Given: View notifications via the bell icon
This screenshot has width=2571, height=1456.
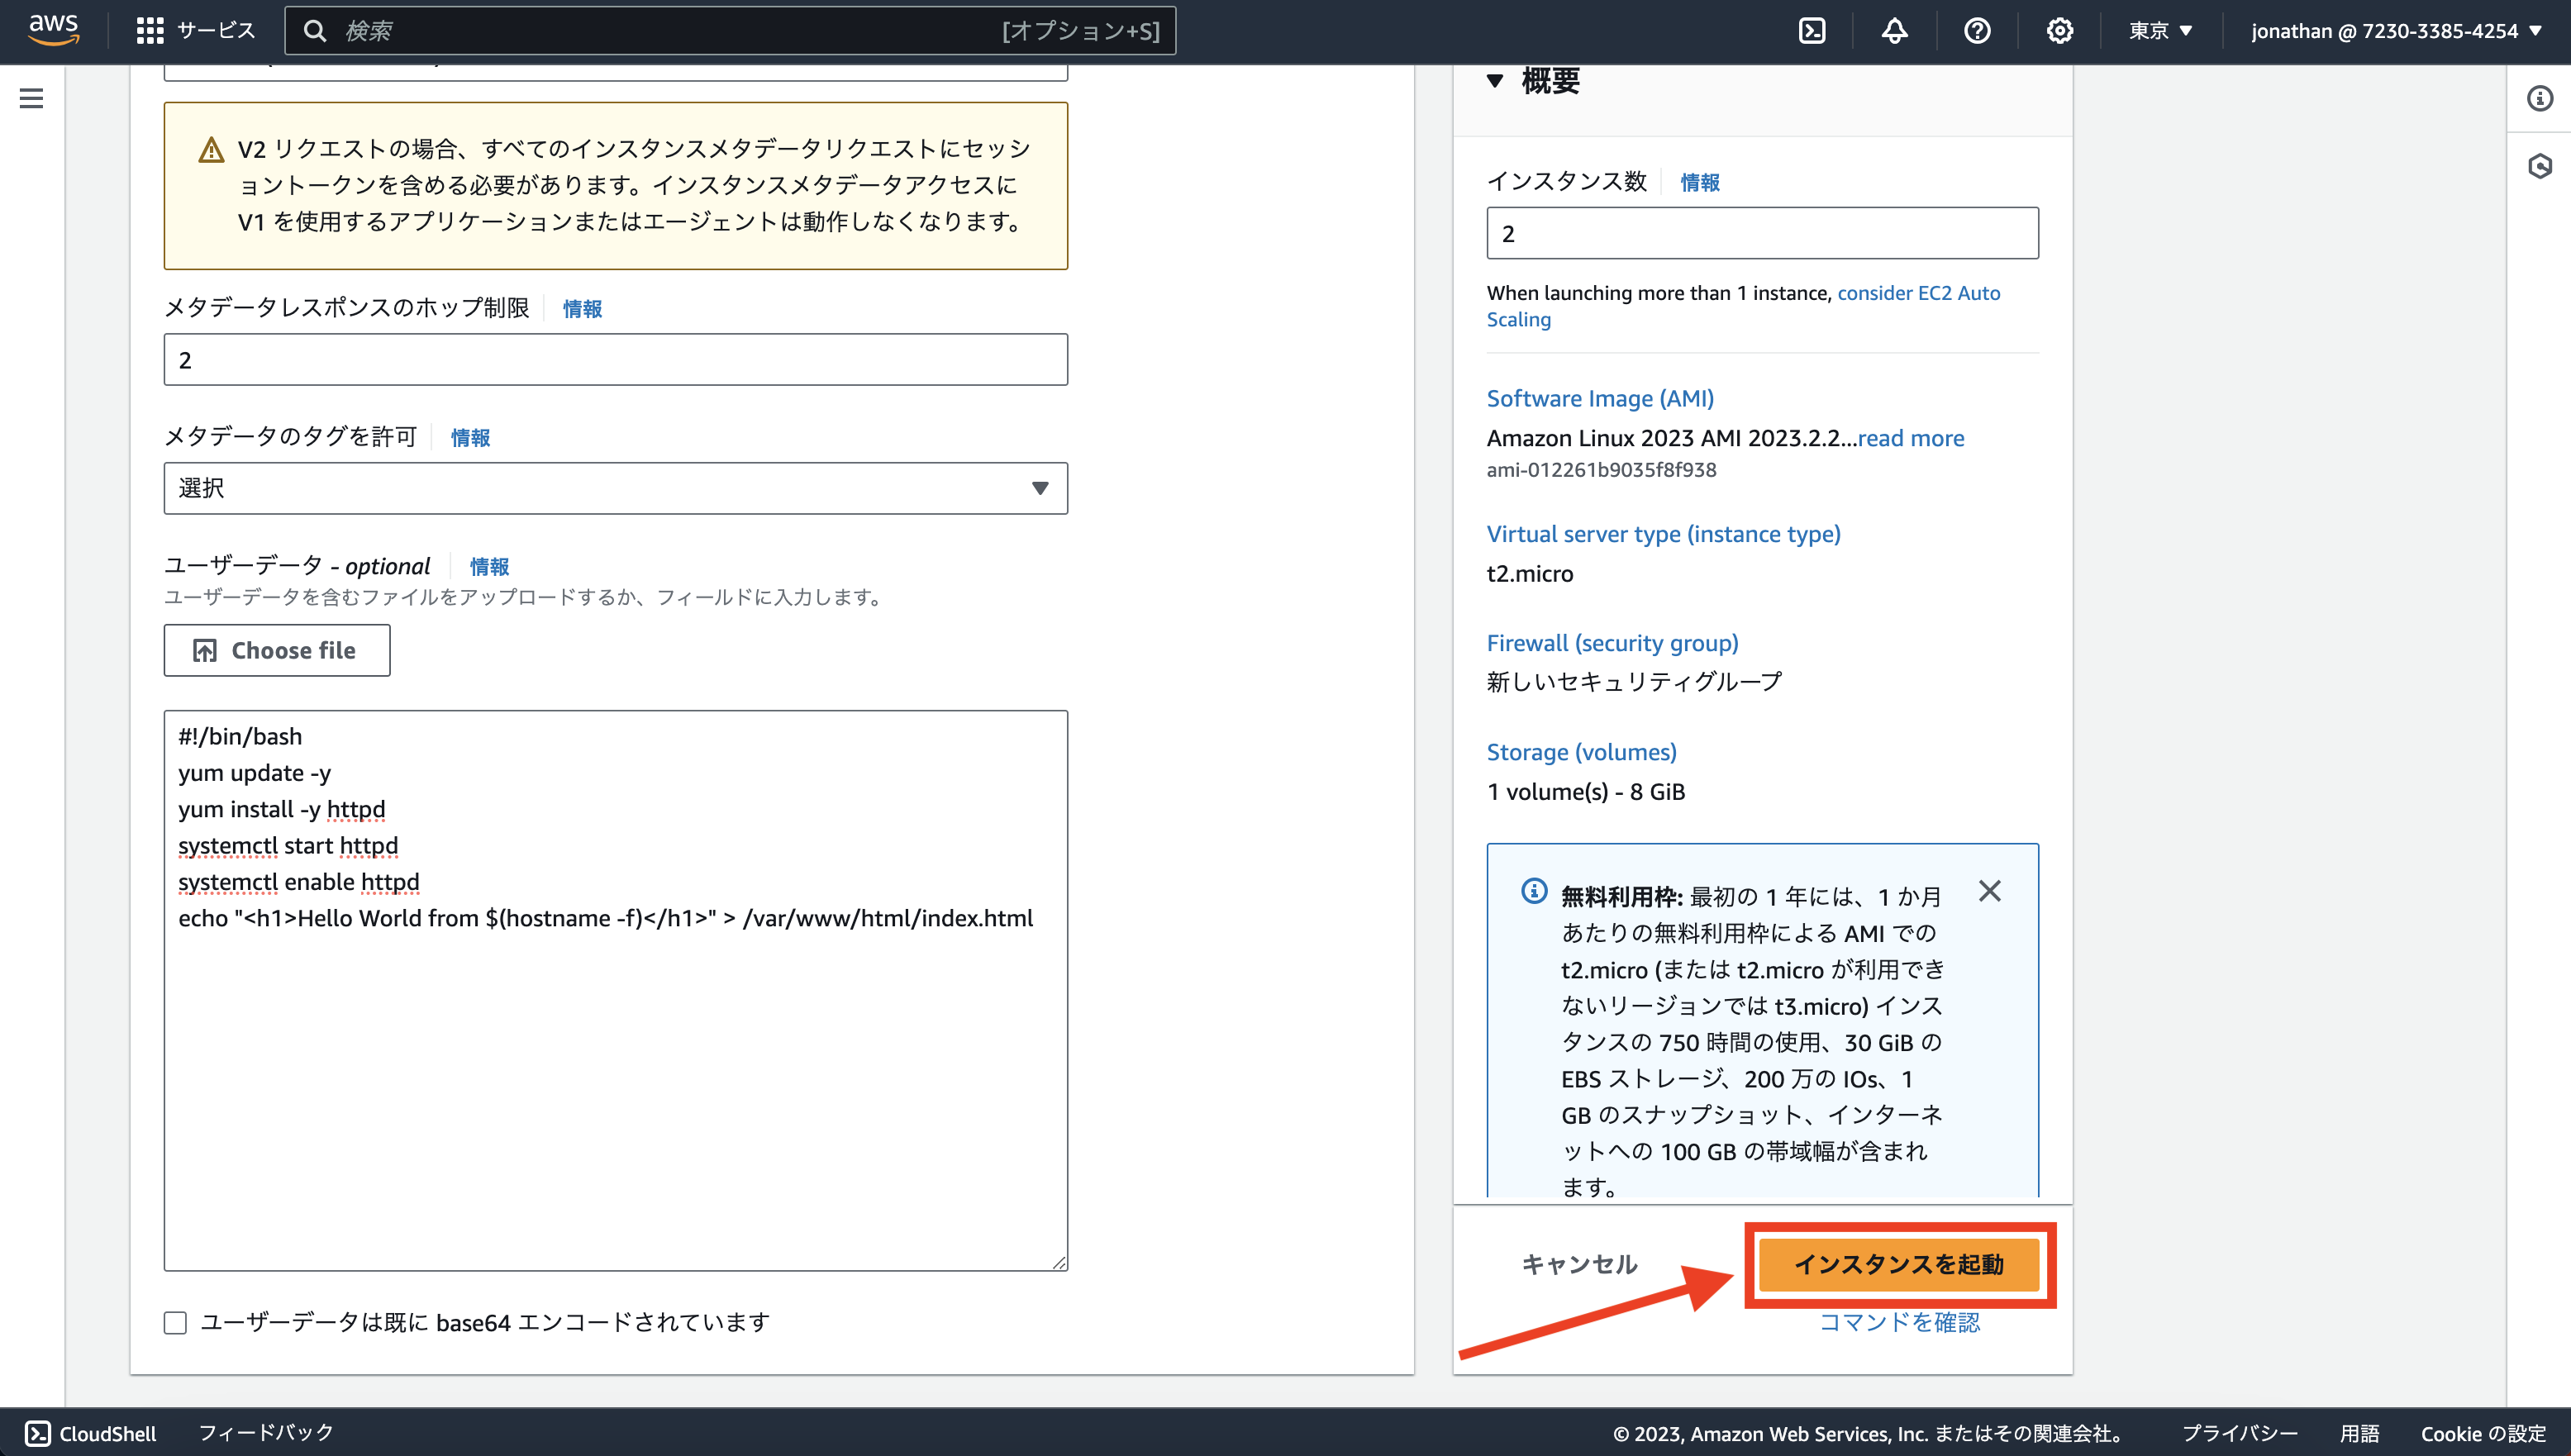Looking at the screenshot, I should pos(1895,30).
